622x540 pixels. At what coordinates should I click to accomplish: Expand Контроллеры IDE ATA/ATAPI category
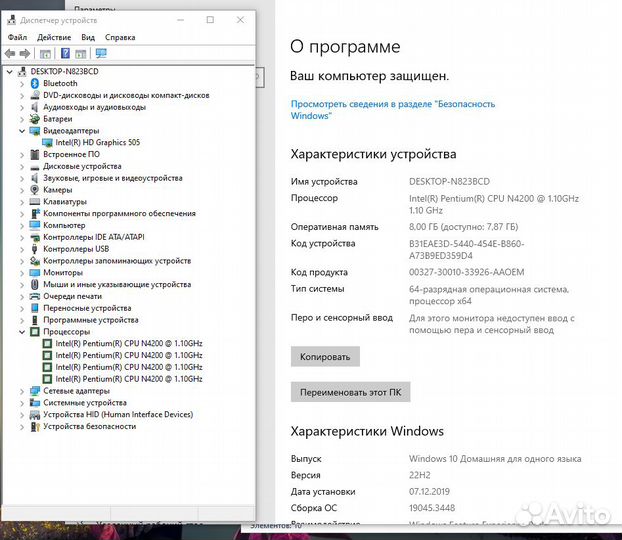pos(22,238)
